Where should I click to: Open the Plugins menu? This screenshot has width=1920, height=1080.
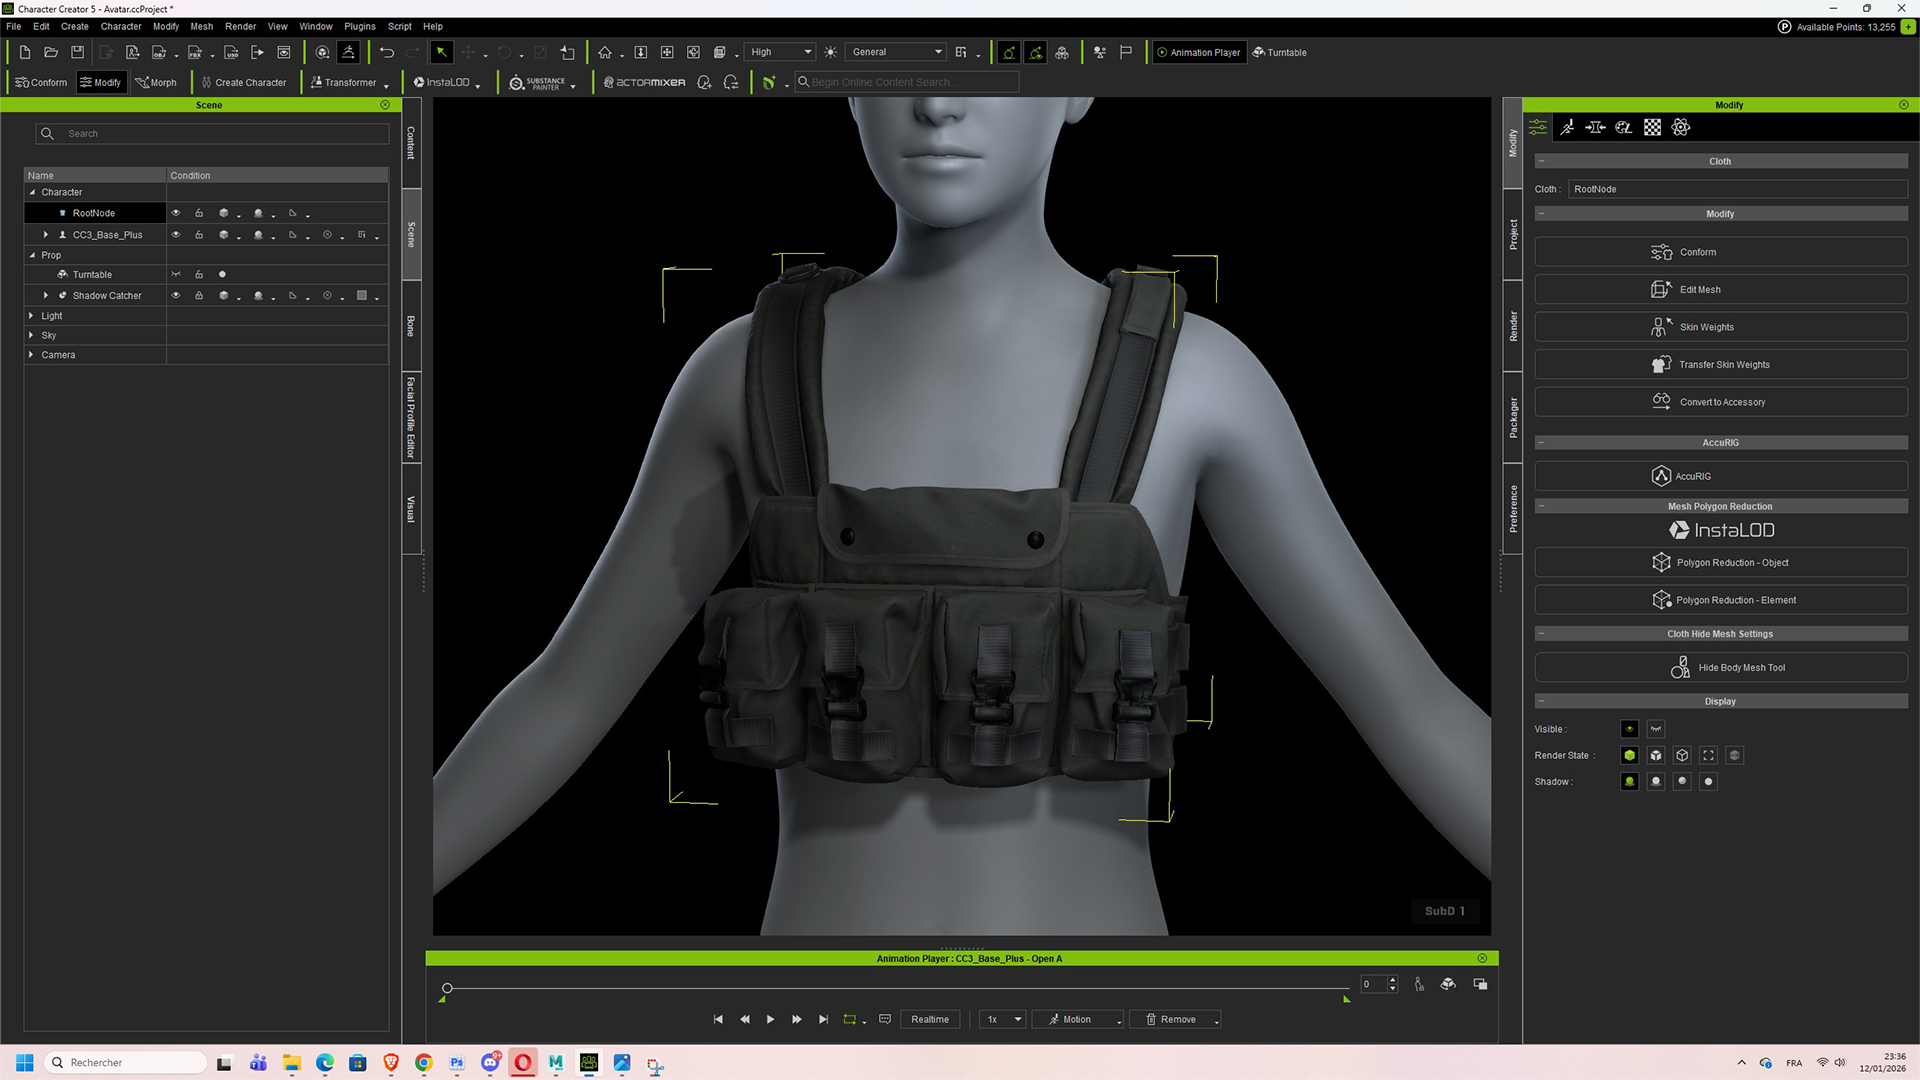click(x=359, y=26)
